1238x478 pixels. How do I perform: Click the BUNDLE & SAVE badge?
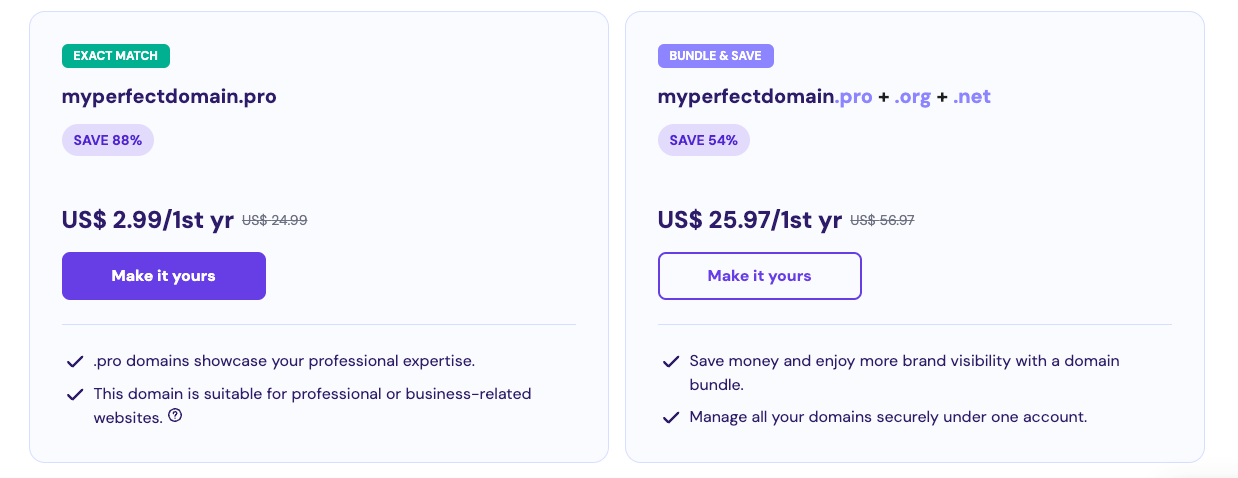coord(715,56)
